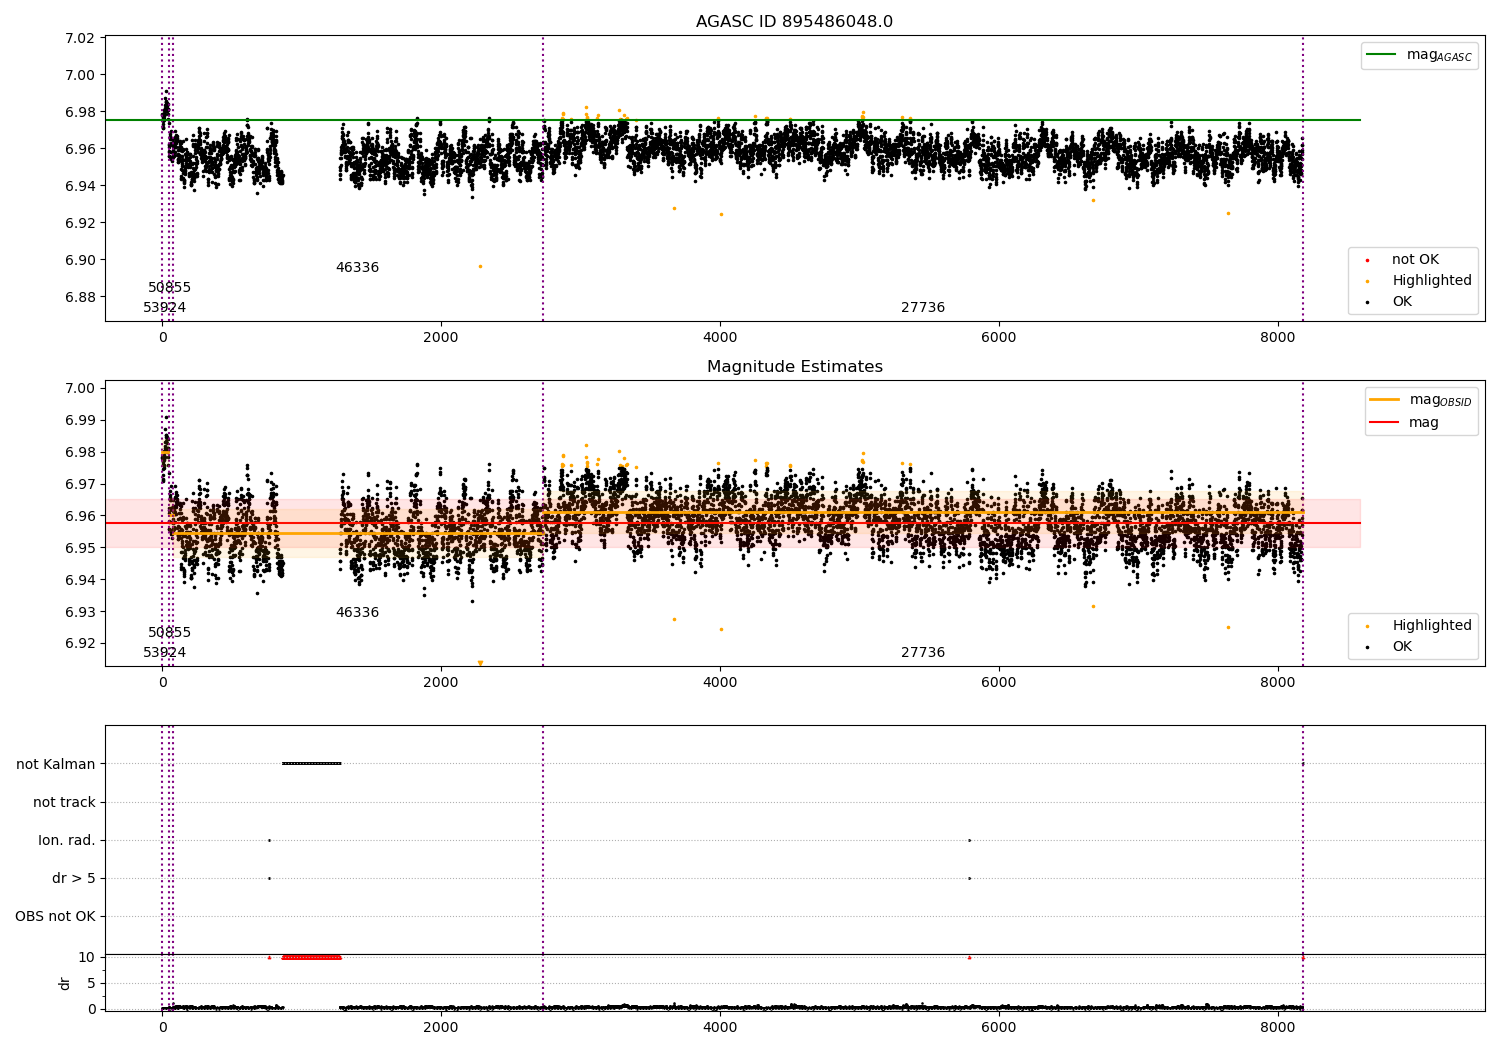
Task: Click the 'OK' legend entry in Magnitude Estimates plot
Action: click(1402, 647)
